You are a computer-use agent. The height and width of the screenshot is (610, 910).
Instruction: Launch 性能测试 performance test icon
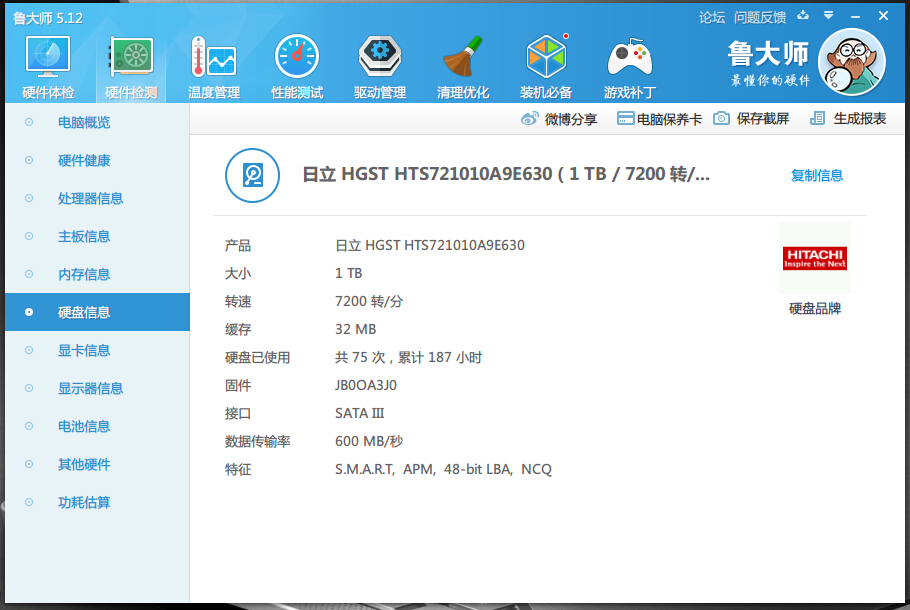(x=297, y=56)
